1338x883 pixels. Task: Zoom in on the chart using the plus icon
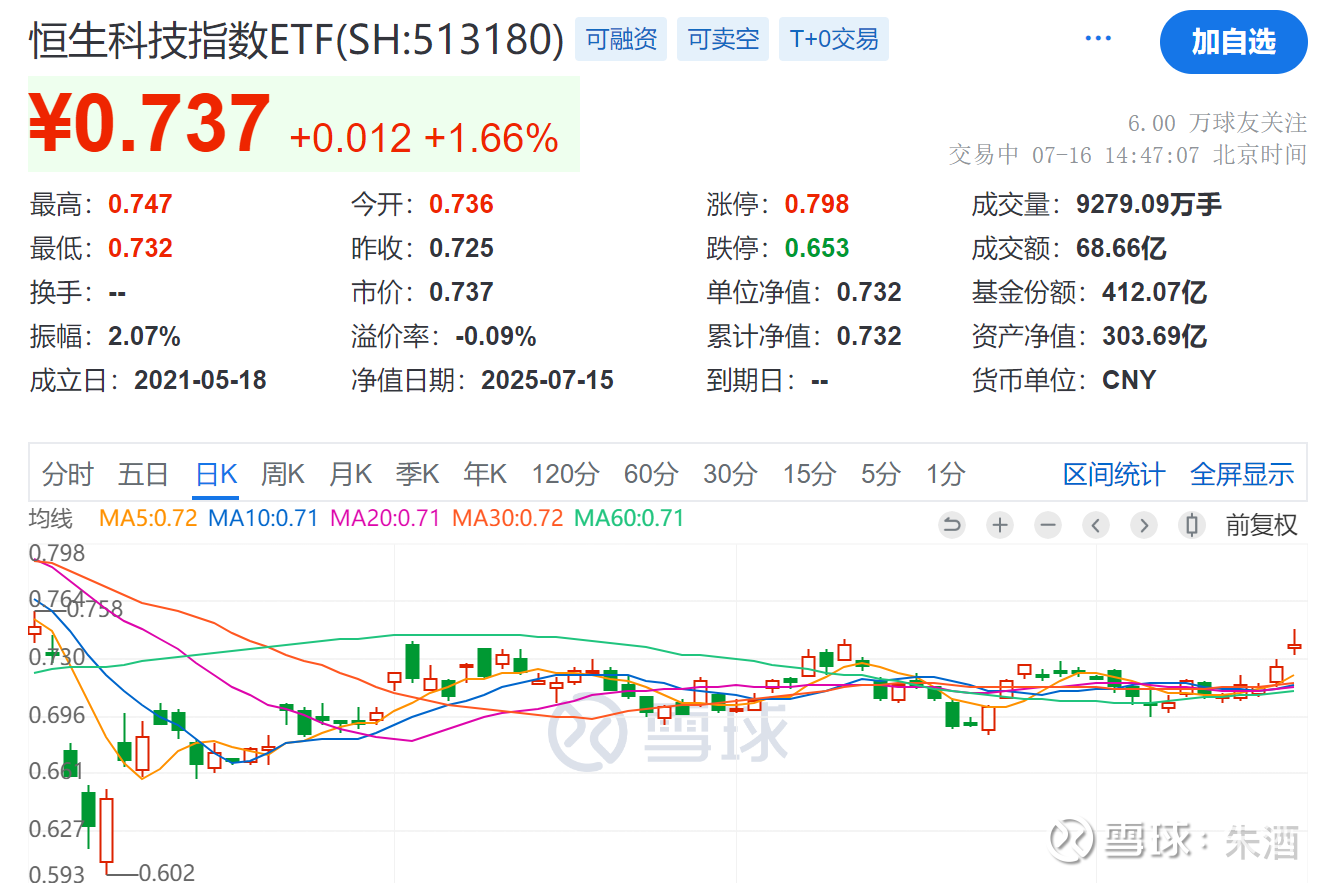coord(999,524)
